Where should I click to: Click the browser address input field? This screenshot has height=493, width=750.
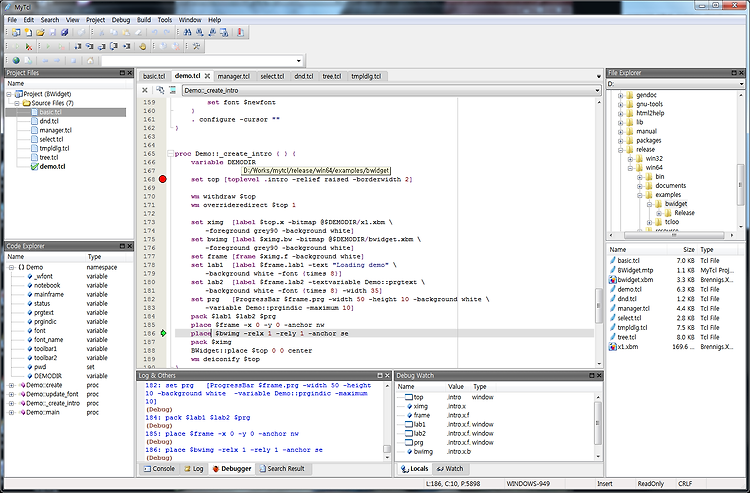click(x=202, y=61)
